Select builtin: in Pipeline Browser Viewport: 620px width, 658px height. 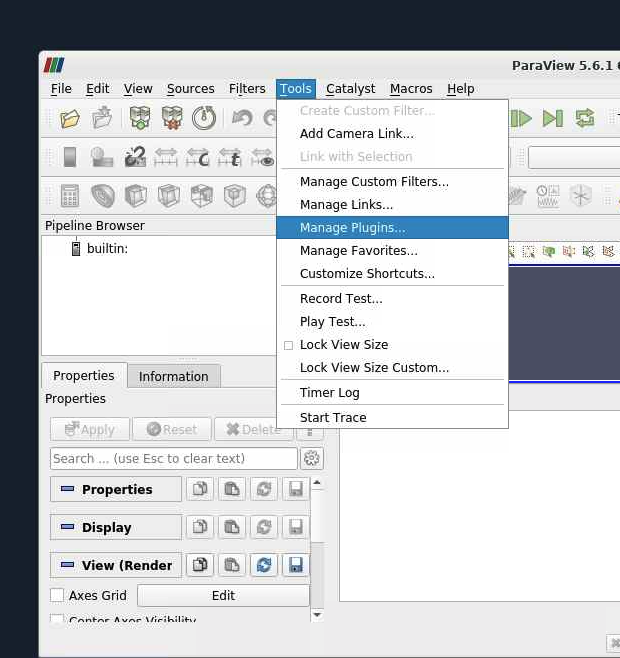click(107, 249)
